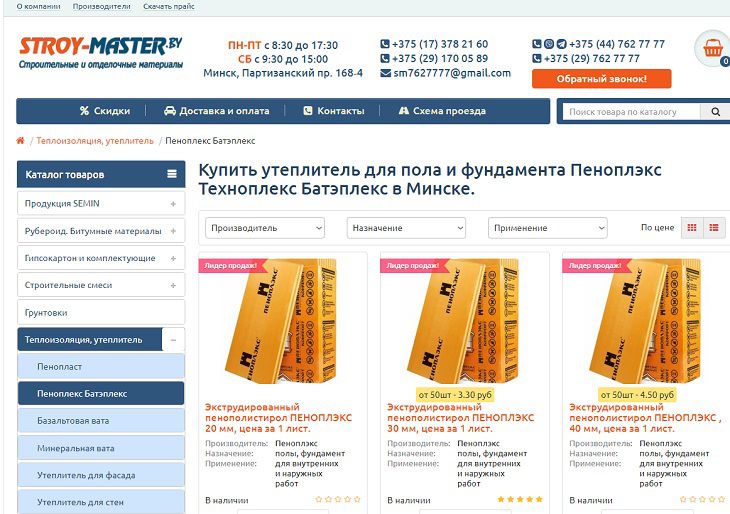This screenshot has height=514, width=730.
Task: Rate the 30 mm Penoplex product stars
Action: [520, 499]
